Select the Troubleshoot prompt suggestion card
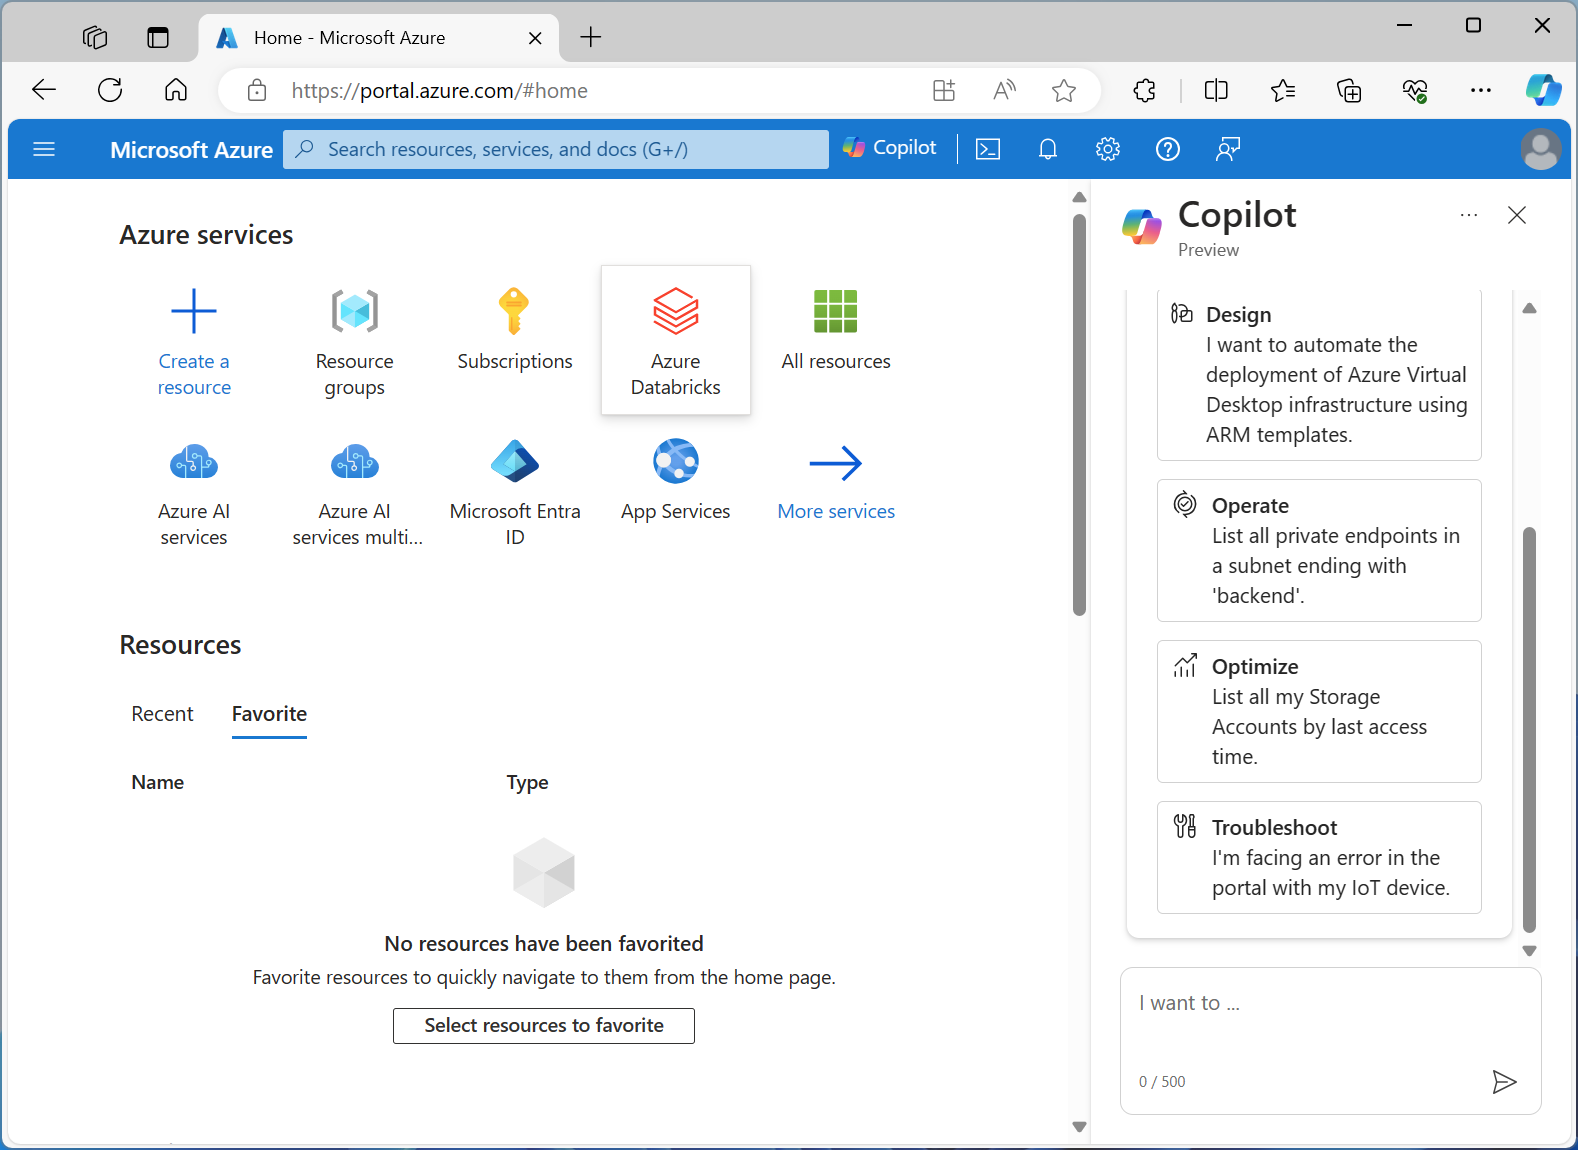Image resolution: width=1578 pixels, height=1150 pixels. pos(1319,857)
